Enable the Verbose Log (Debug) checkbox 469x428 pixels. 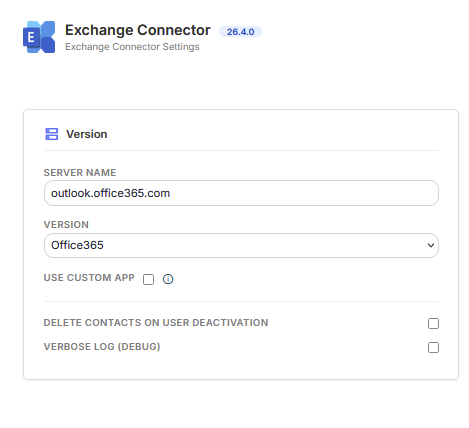pyautogui.click(x=433, y=347)
